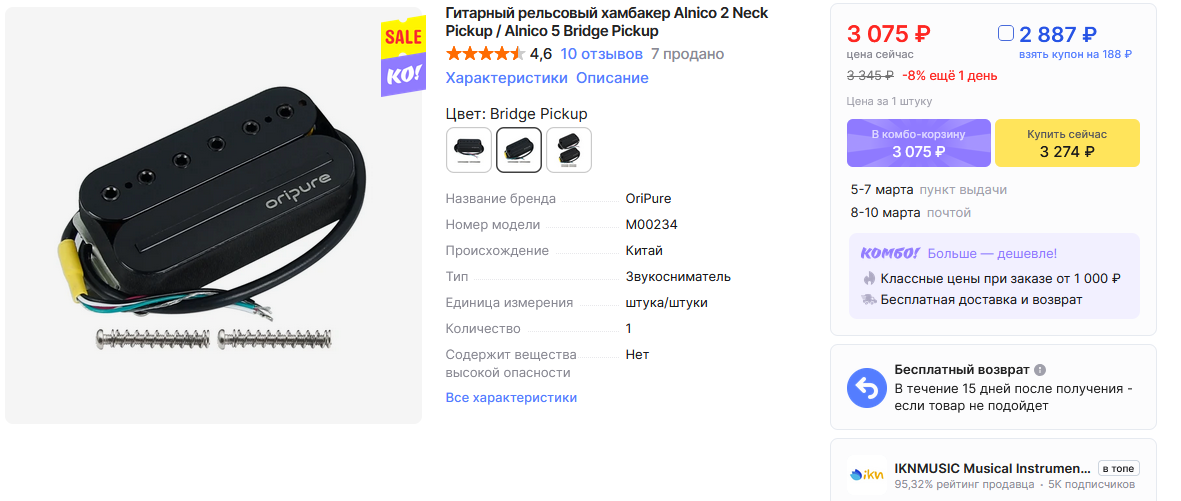Open the 10 отзывов reviews link
Image resolution: width=1181 pixels, height=501 pixels.
pos(601,54)
